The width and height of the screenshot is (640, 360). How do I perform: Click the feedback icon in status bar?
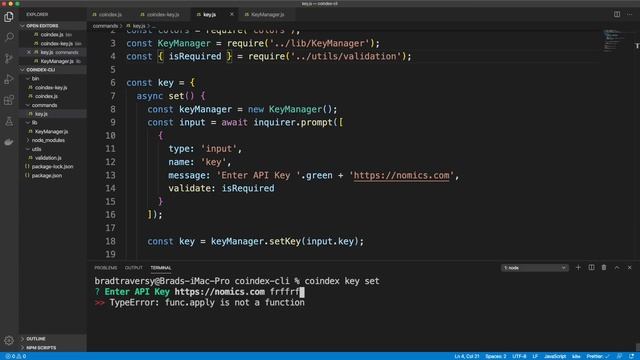tap(620, 356)
